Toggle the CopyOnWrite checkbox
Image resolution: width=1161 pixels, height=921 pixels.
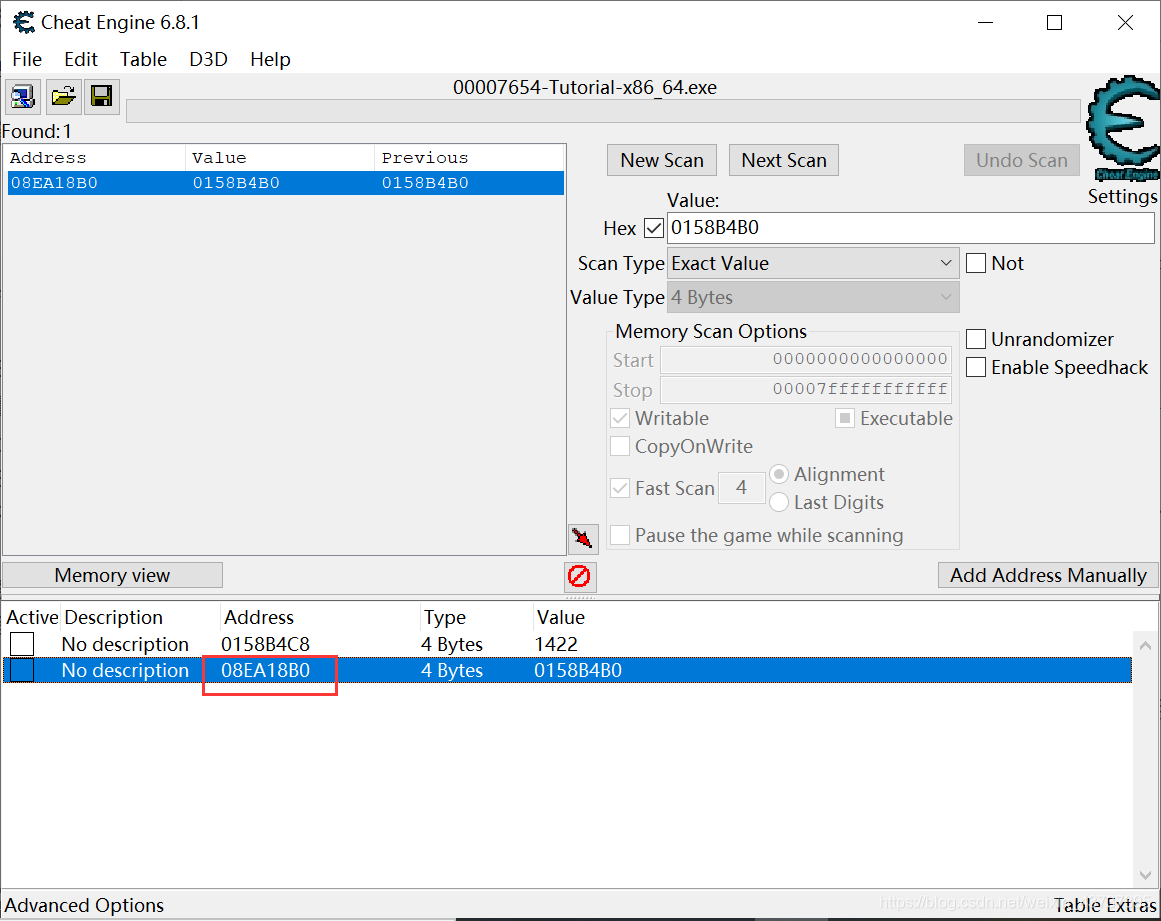tap(620, 446)
